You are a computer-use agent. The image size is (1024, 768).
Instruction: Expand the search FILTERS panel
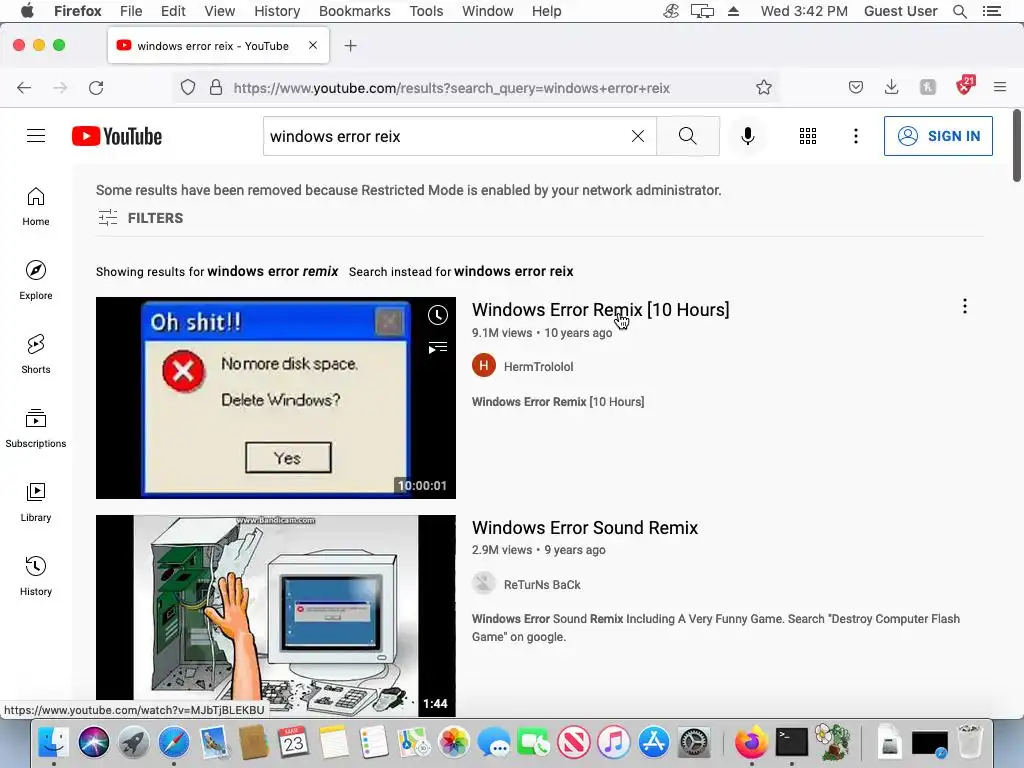pyautogui.click(x=140, y=218)
